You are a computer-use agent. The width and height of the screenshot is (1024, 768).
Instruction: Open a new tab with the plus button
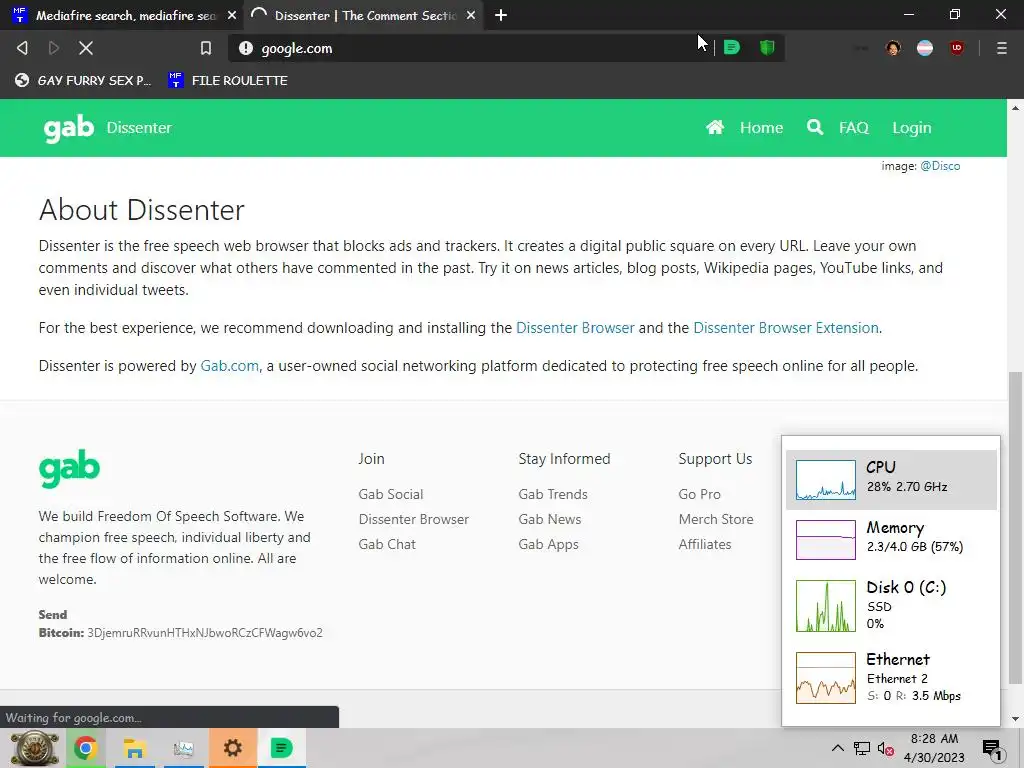(501, 15)
